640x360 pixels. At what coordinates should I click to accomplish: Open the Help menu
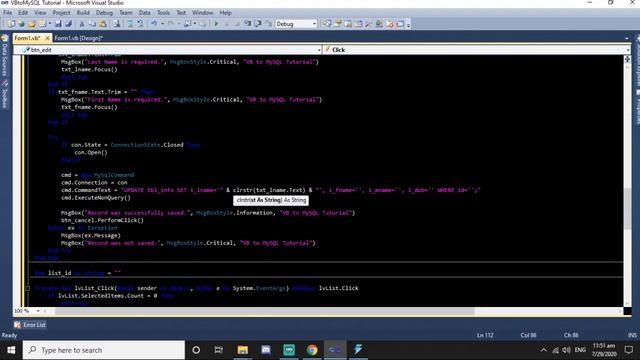225,13
